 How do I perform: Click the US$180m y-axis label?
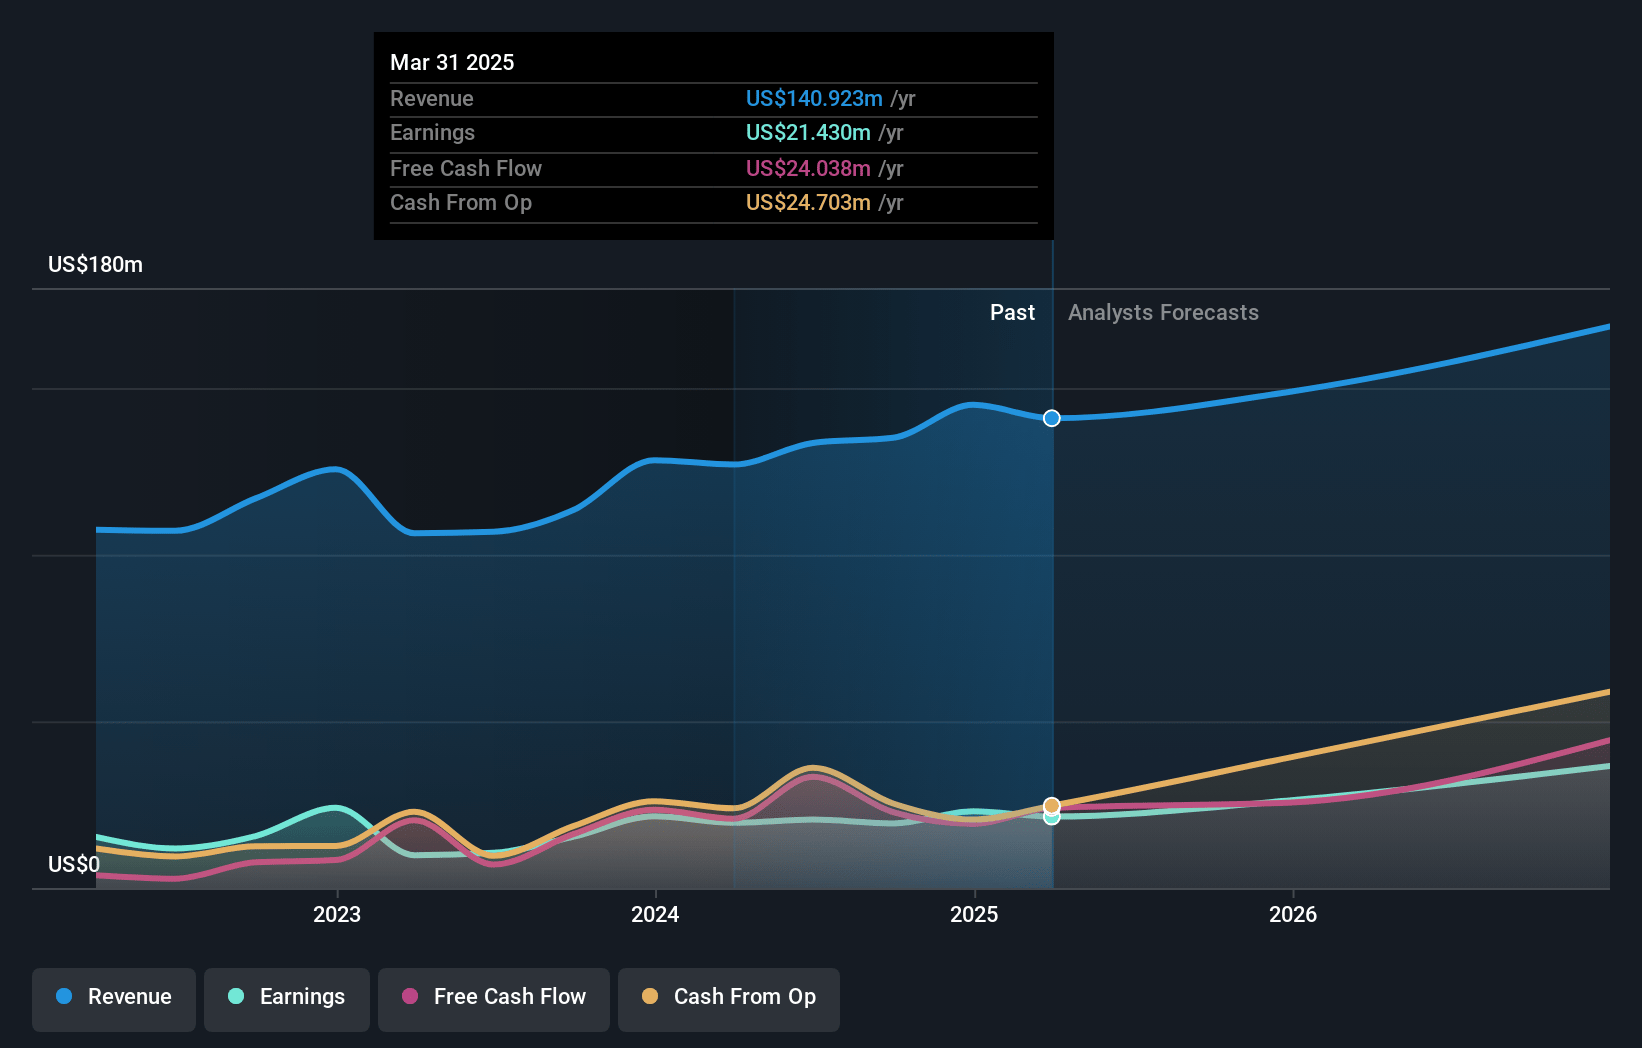tap(96, 265)
